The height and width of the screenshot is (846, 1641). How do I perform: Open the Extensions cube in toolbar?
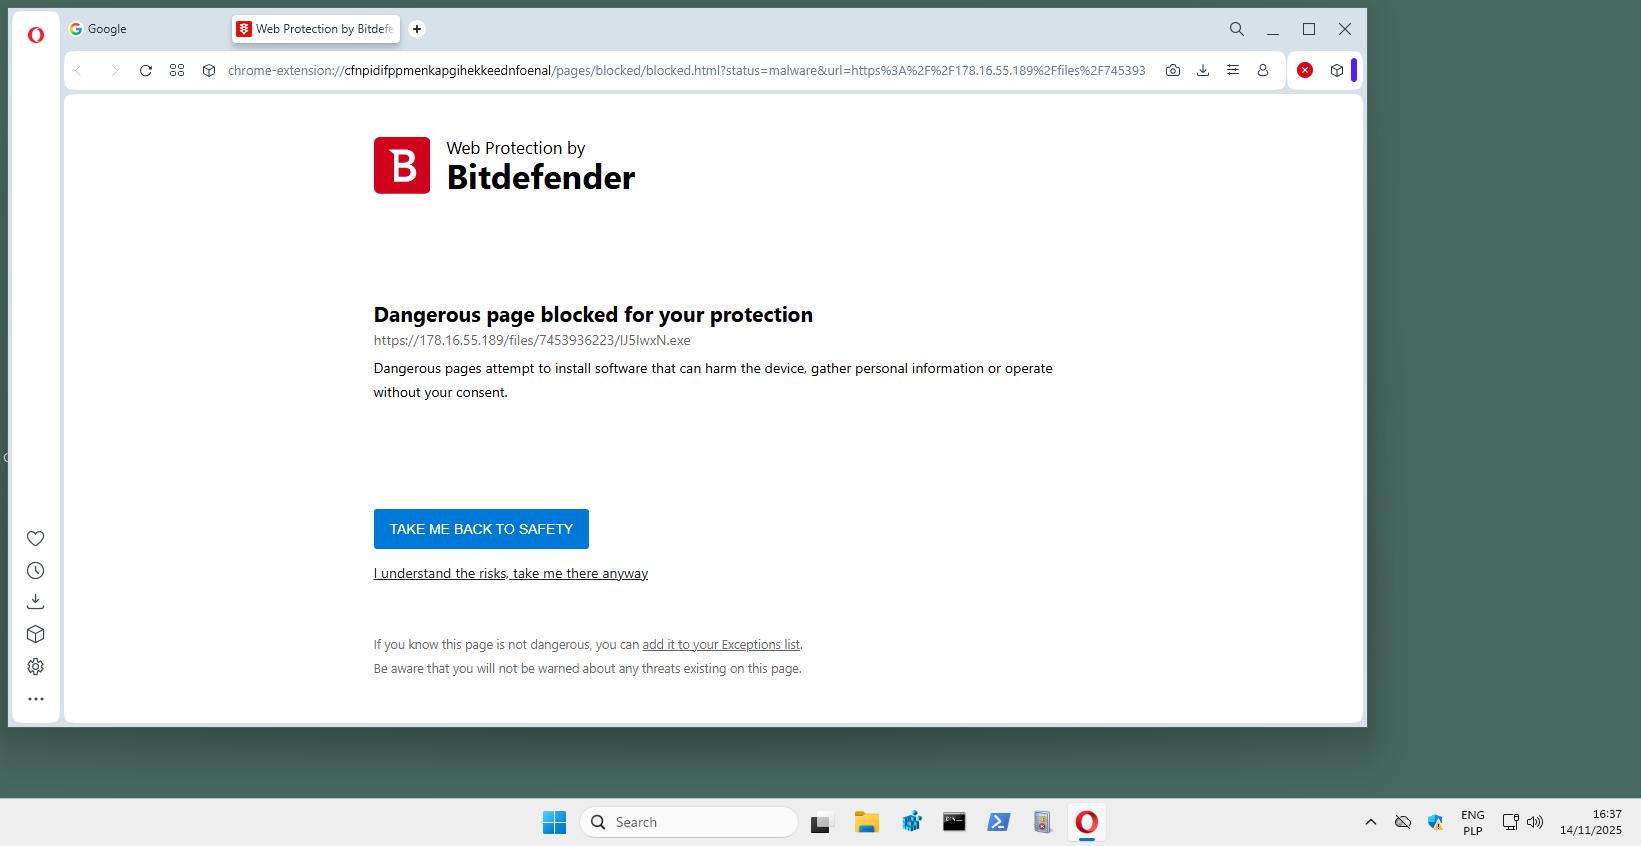coord(1337,70)
